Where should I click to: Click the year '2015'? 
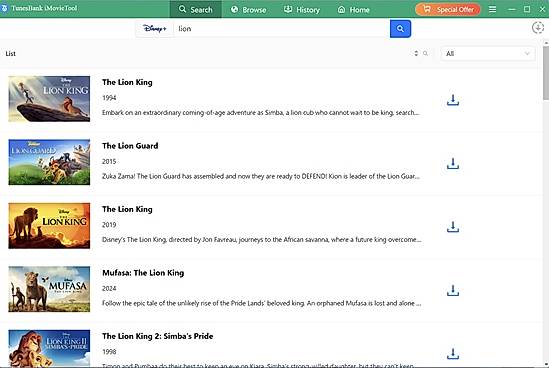coord(109,161)
